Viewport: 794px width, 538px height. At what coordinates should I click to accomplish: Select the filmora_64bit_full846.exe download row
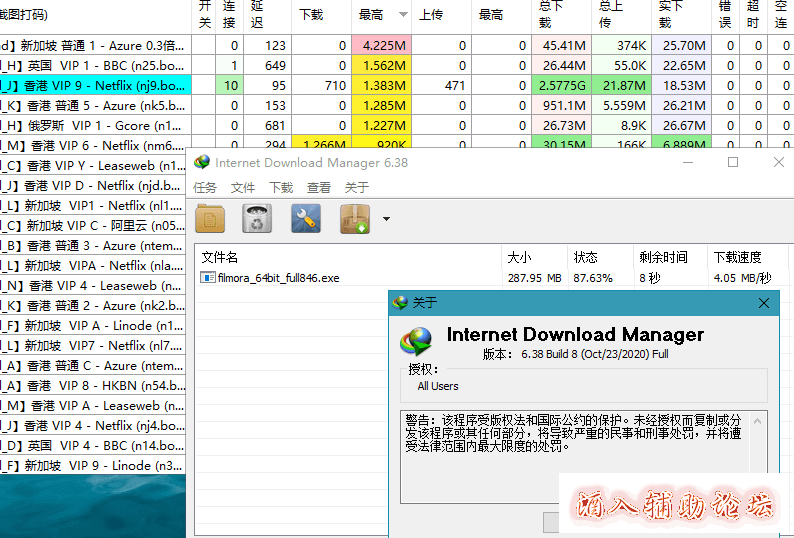(280, 278)
